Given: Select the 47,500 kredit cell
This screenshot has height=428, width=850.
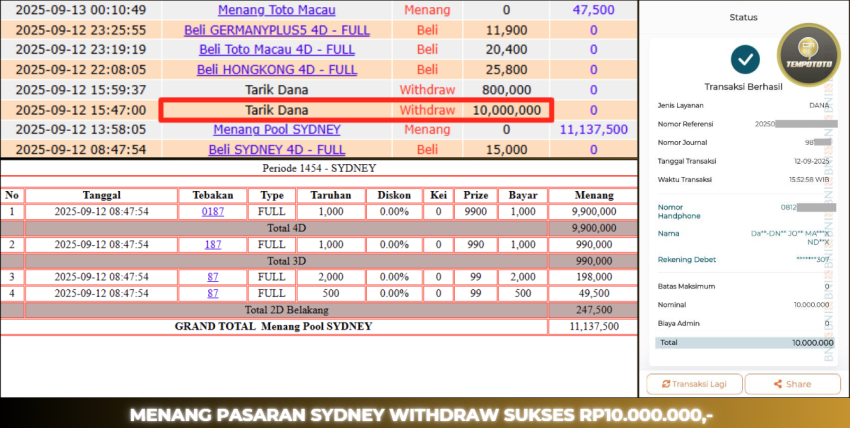Looking at the screenshot, I should pos(594,10).
